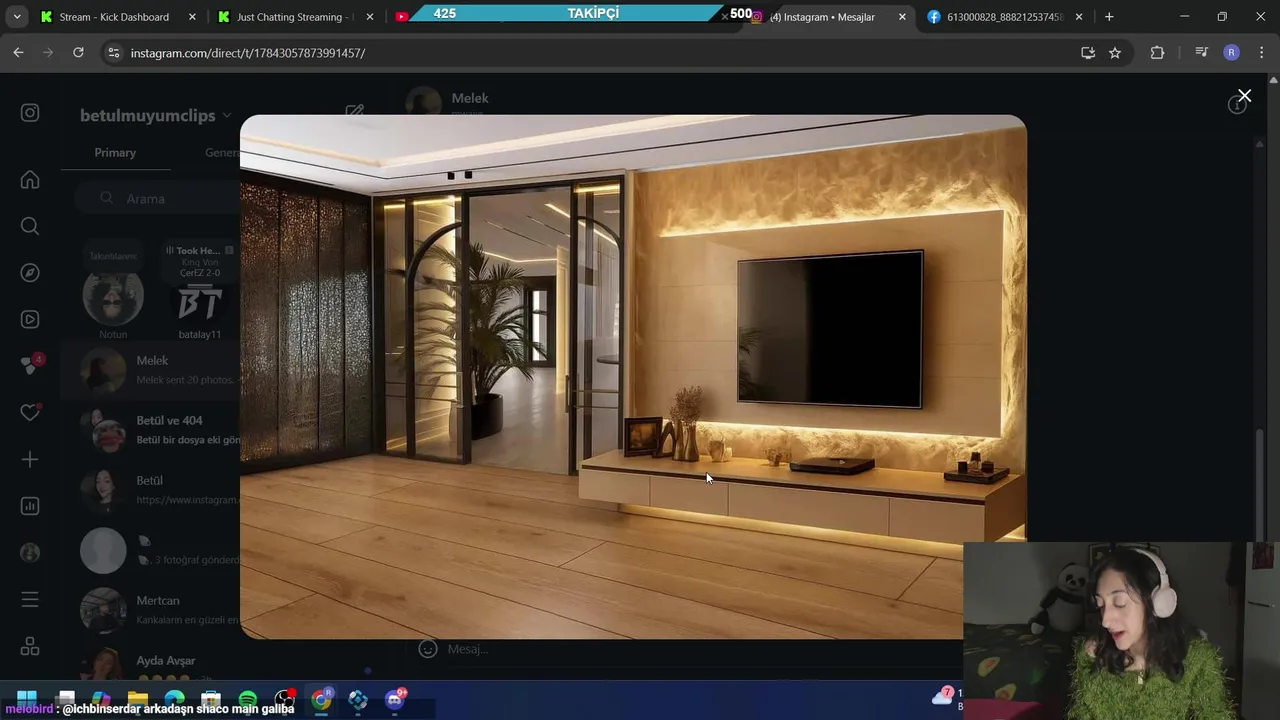Go back in the browser
This screenshot has width=1280, height=720.
pyautogui.click(x=18, y=52)
